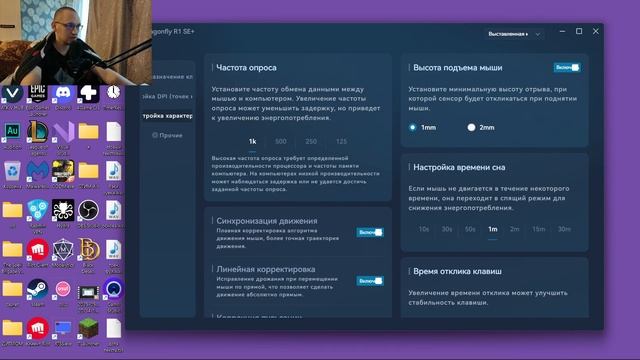Open the Epic Games Launcher desktop shortcut
The height and width of the screenshot is (360, 640).
[38, 94]
